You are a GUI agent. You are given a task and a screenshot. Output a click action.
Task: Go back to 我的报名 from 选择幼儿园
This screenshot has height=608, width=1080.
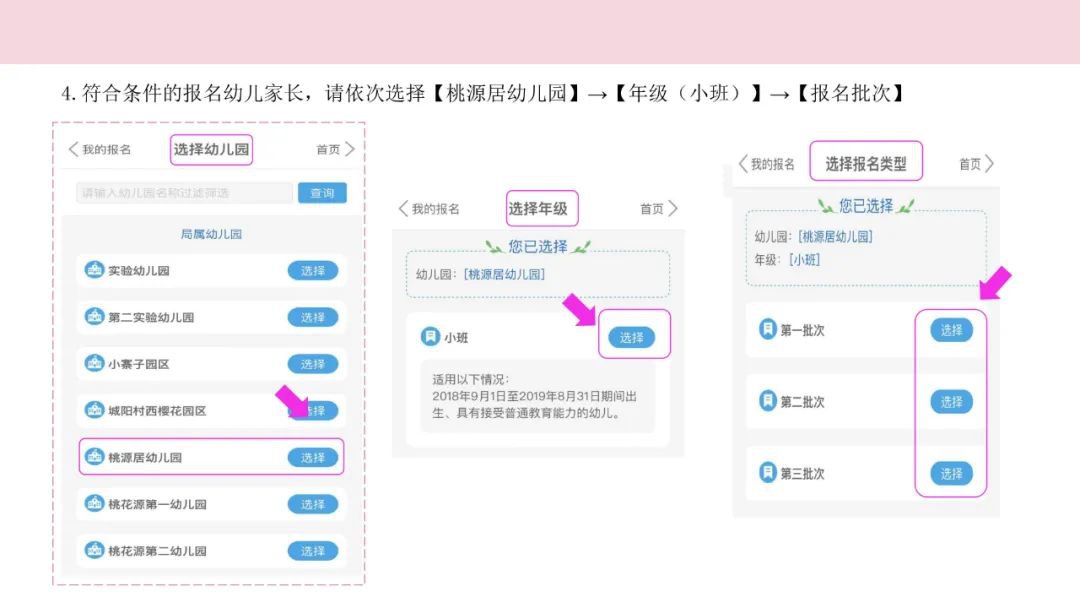coord(99,150)
